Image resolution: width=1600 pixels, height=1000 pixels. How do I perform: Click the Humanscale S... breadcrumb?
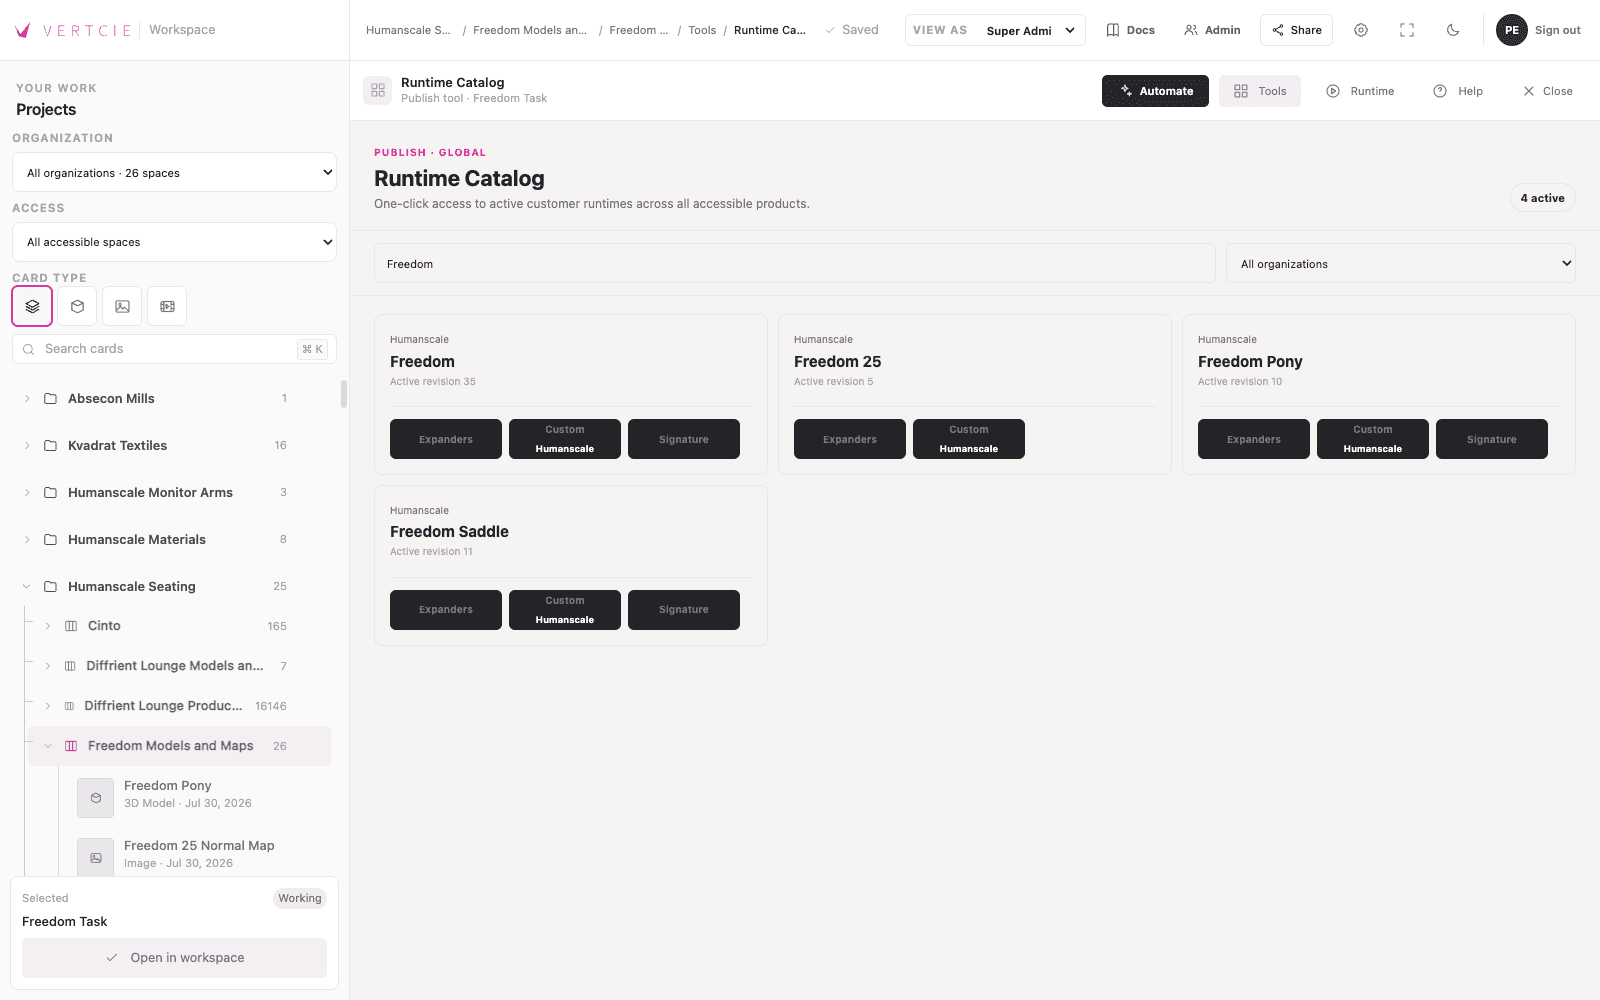(408, 30)
